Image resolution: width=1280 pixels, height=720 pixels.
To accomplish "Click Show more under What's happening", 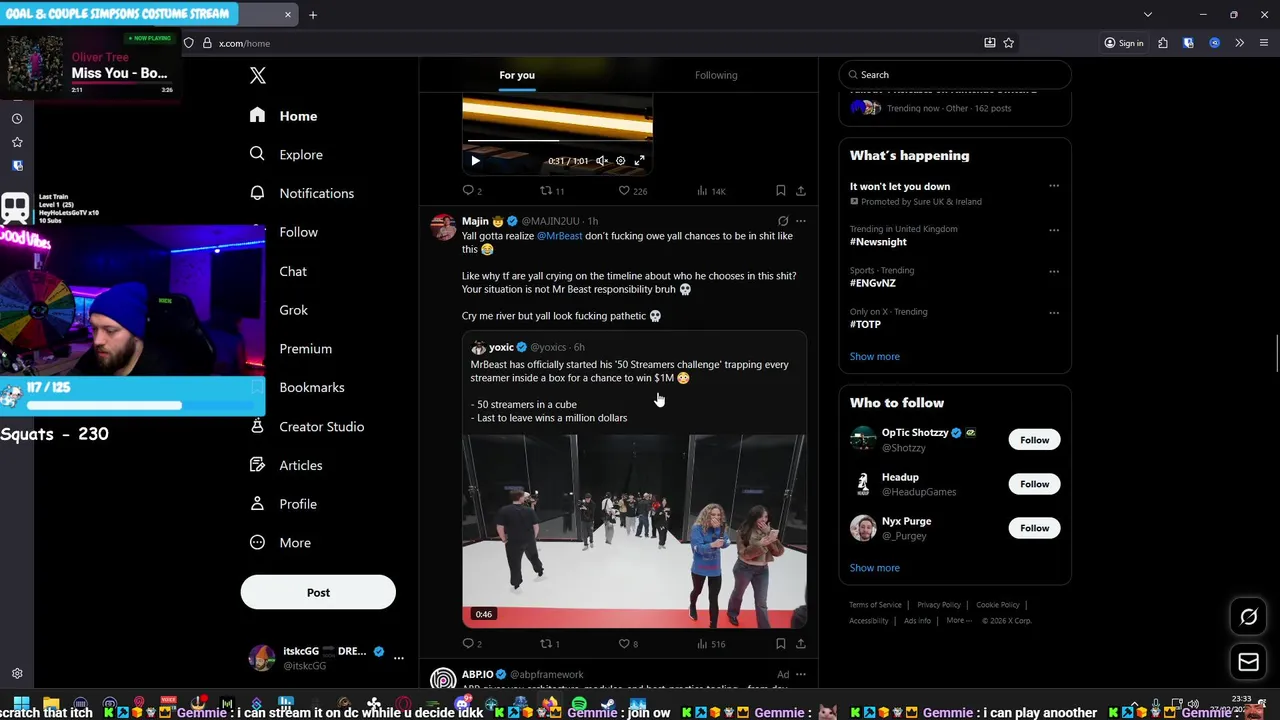I will (875, 356).
